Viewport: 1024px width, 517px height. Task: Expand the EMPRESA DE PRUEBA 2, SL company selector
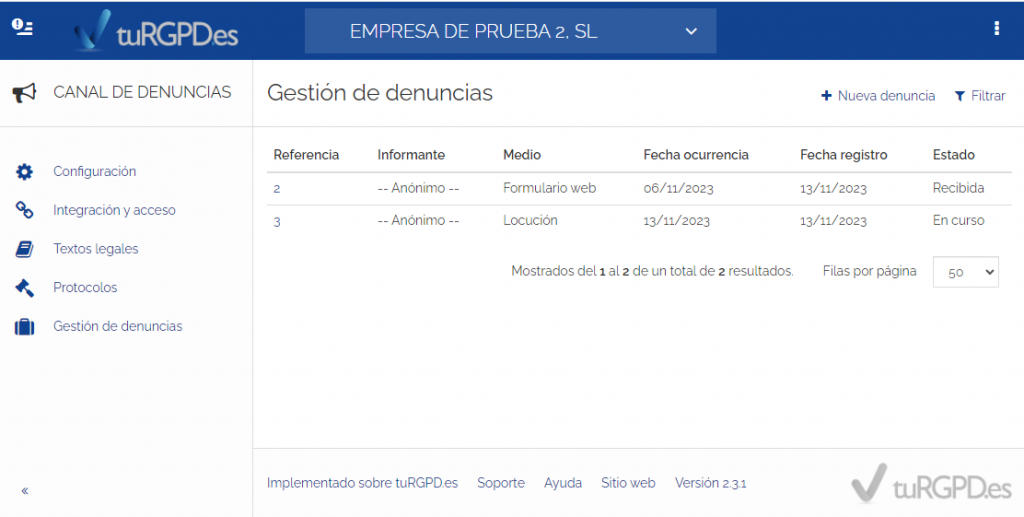[510, 31]
